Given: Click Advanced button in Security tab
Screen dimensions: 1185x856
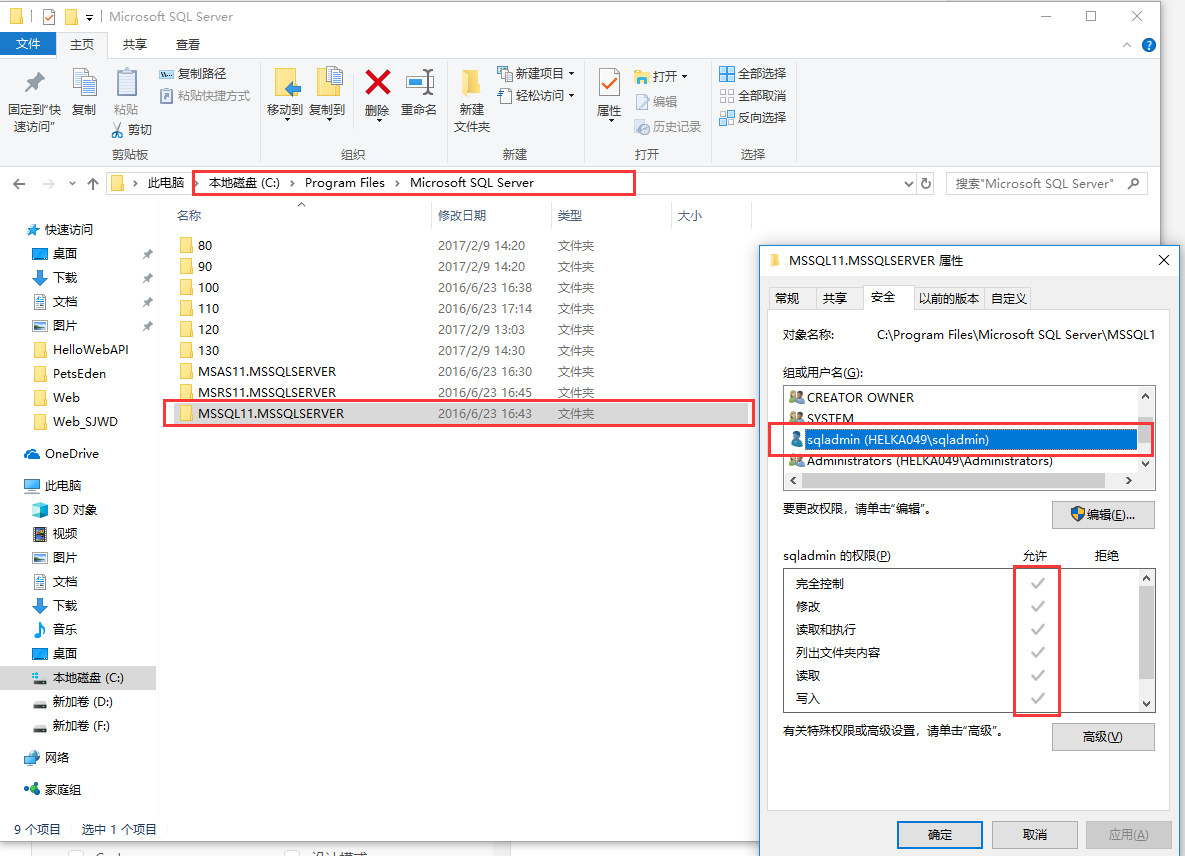Looking at the screenshot, I should (1103, 737).
